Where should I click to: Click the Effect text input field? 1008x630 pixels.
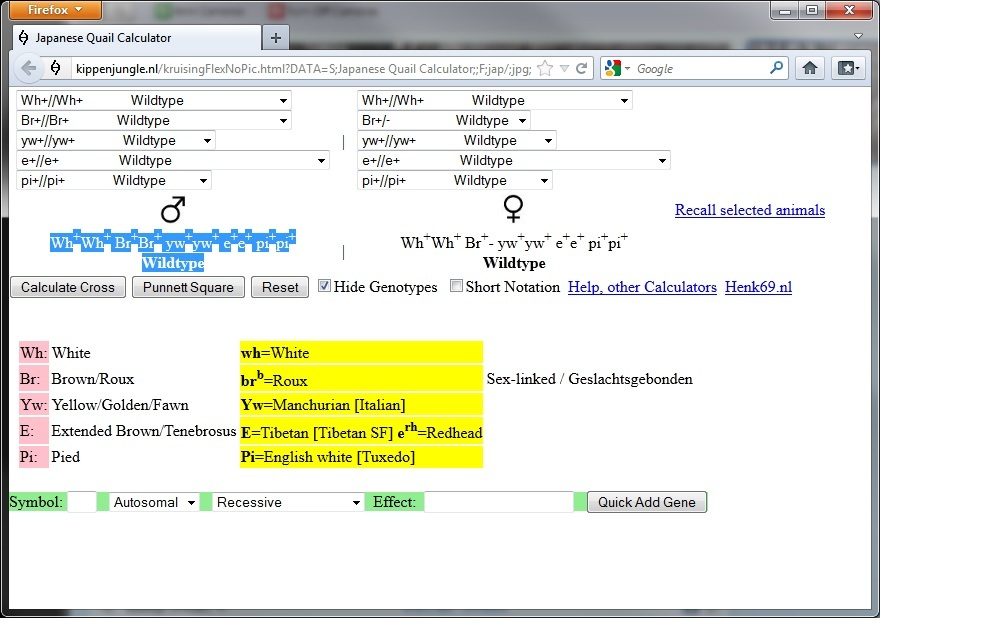click(x=499, y=502)
